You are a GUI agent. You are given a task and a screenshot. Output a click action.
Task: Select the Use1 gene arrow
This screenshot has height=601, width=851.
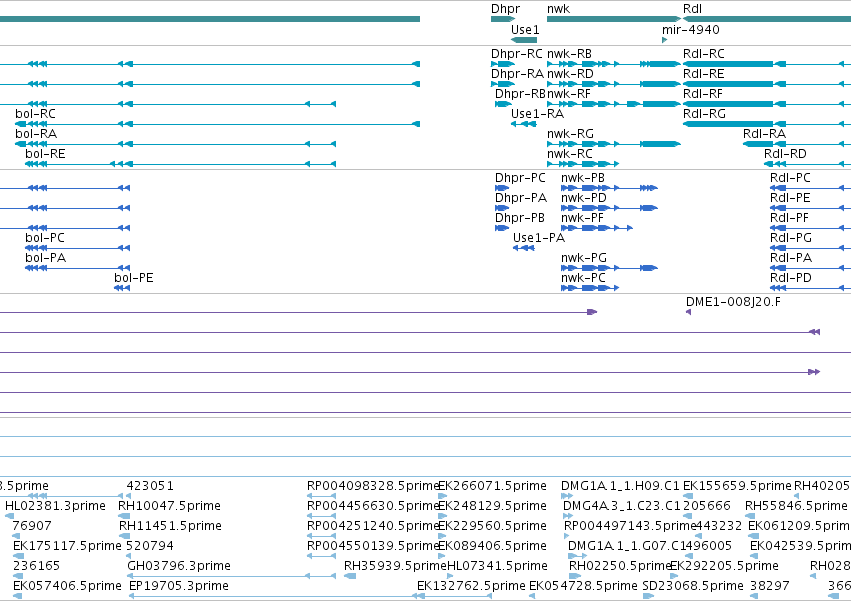click(x=524, y=40)
